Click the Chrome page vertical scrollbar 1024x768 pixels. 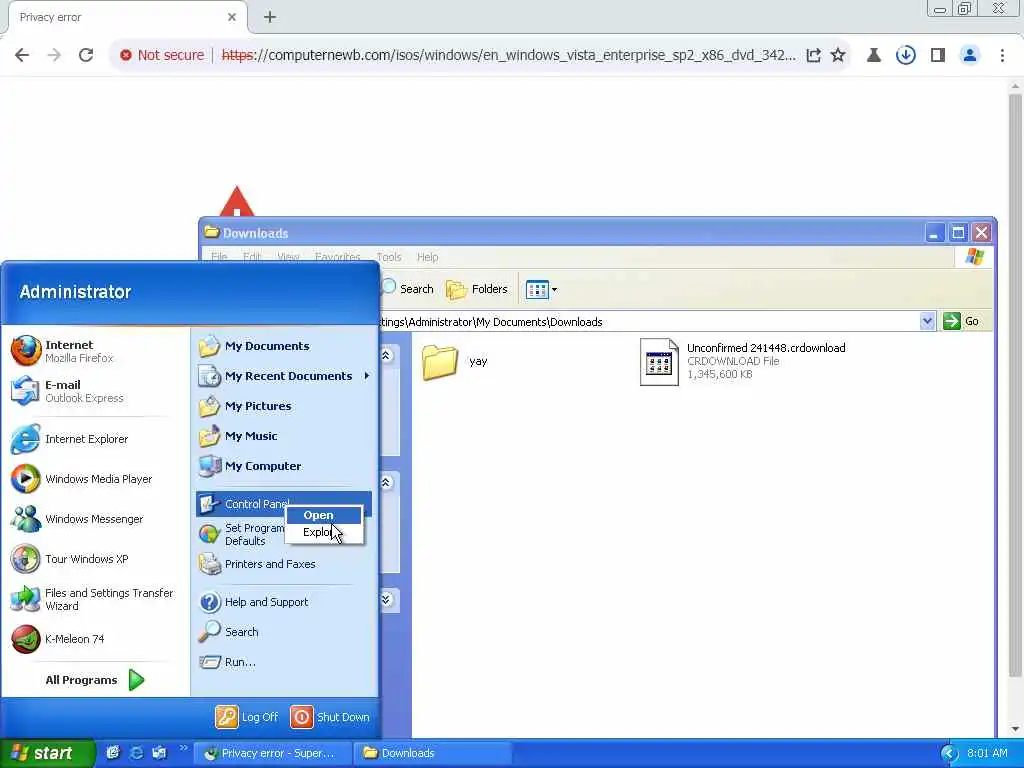point(1015,385)
